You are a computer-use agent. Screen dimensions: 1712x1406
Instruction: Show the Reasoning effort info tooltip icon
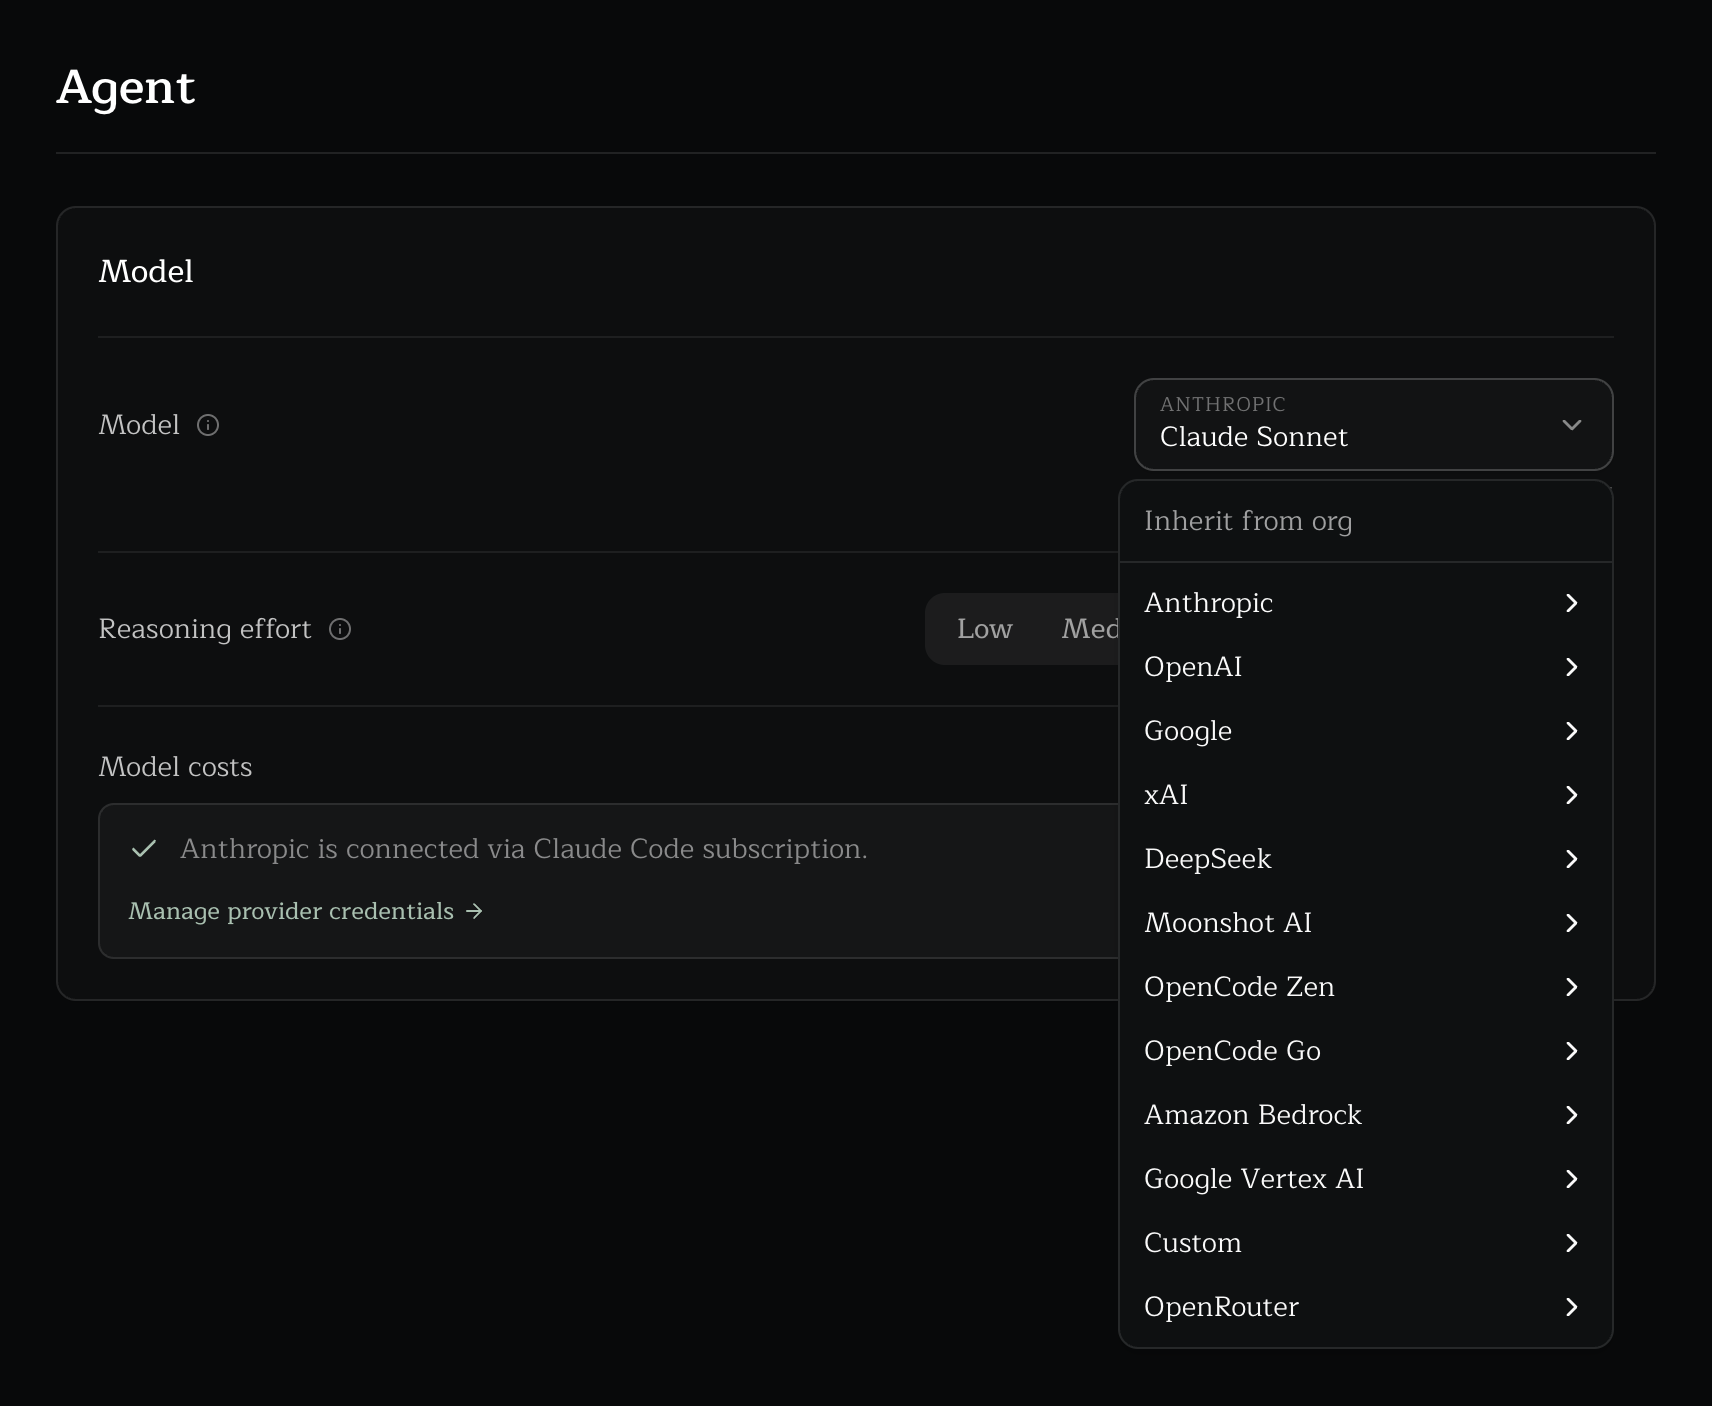pyautogui.click(x=340, y=629)
